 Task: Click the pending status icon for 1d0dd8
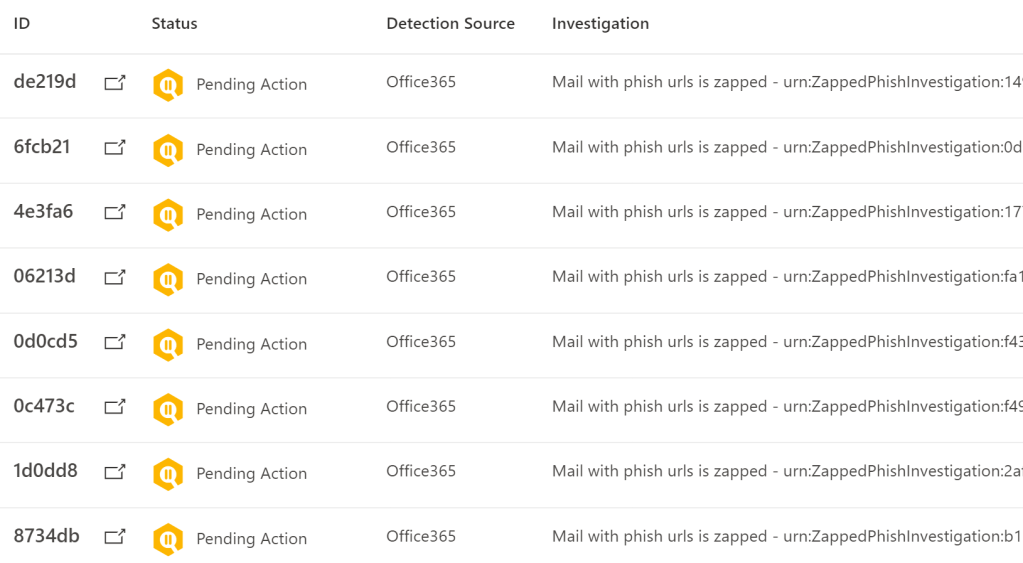(x=168, y=474)
